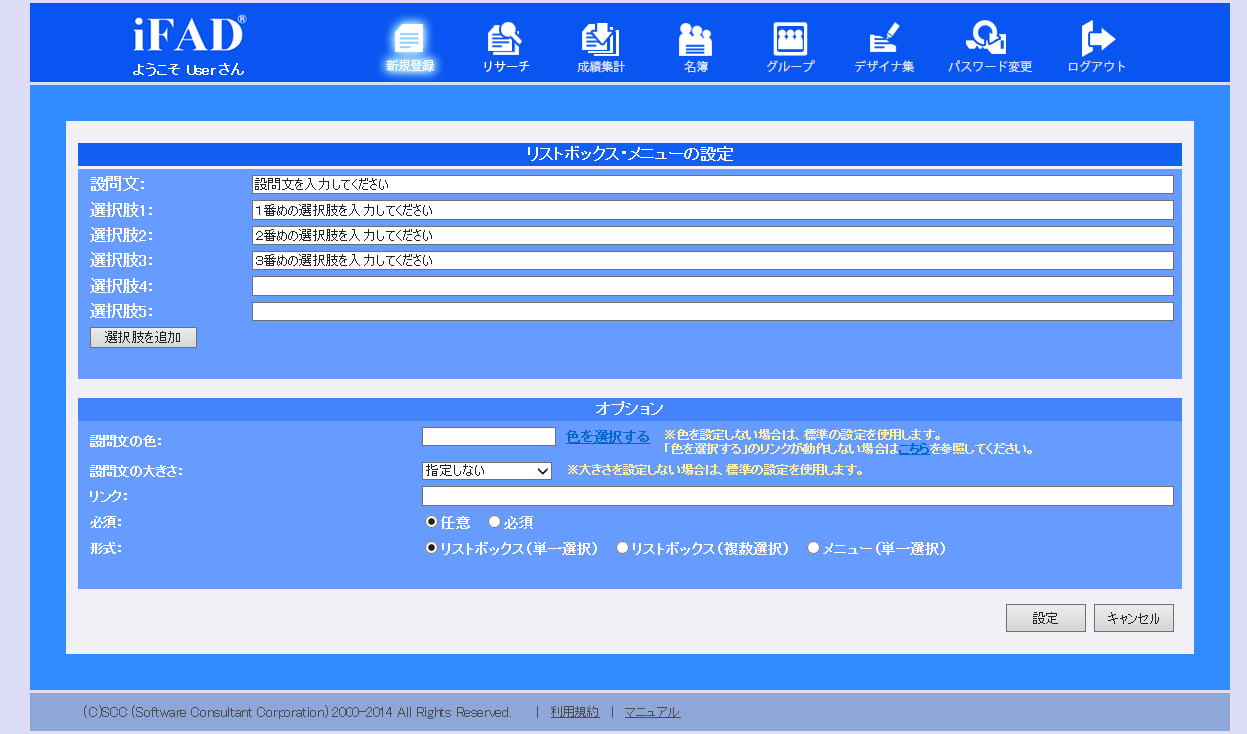The image size is (1247, 734).
Task: Click the iFAD logo
Action: click(x=189, y=34)
